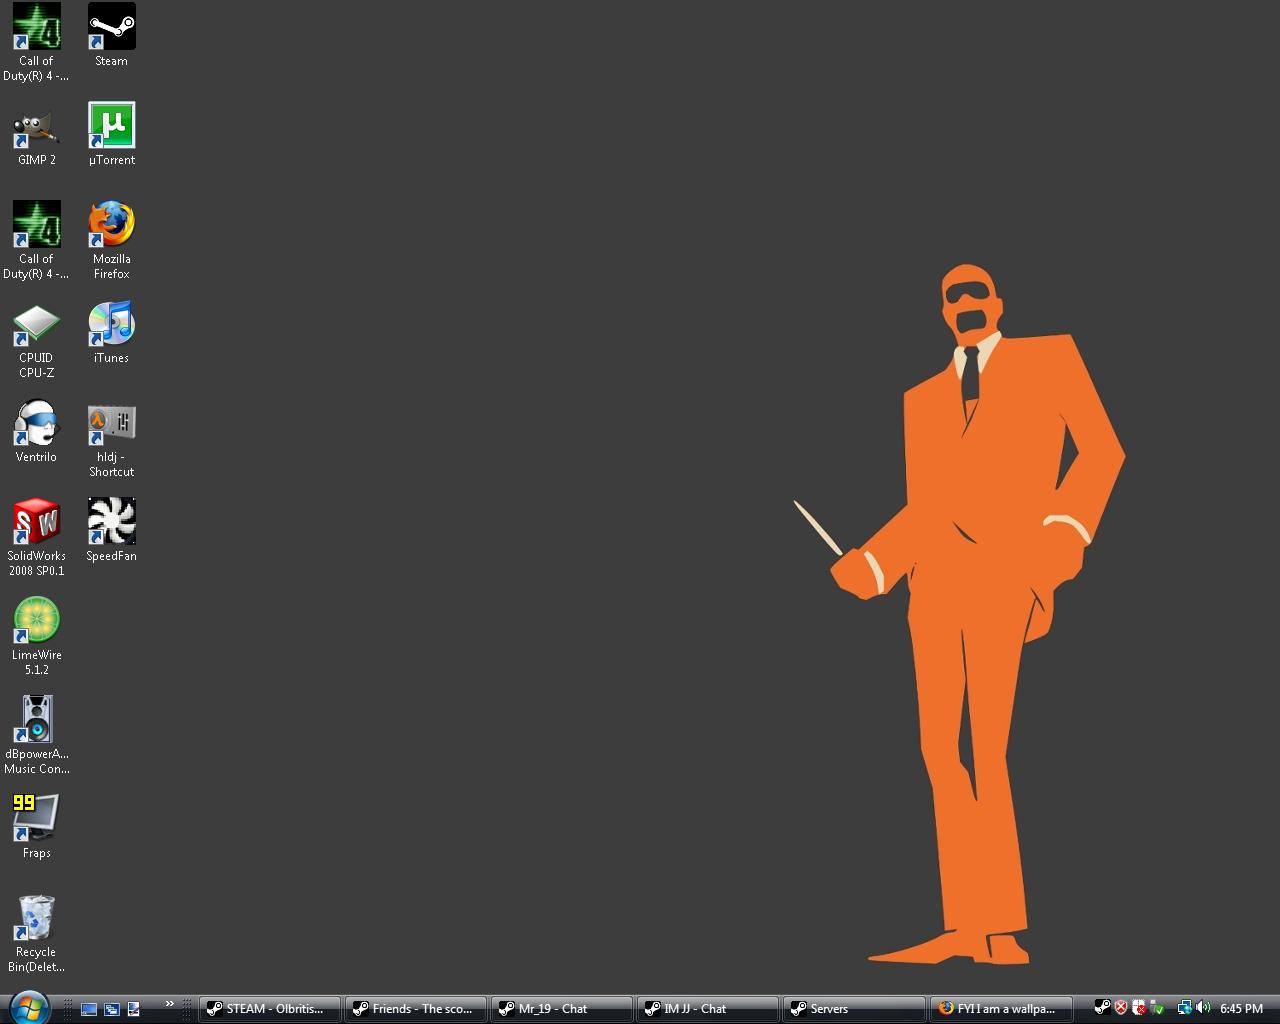Click the Steam icon in system tray
The image size is (1280, 1024).
click(x=1102, y=1008)
